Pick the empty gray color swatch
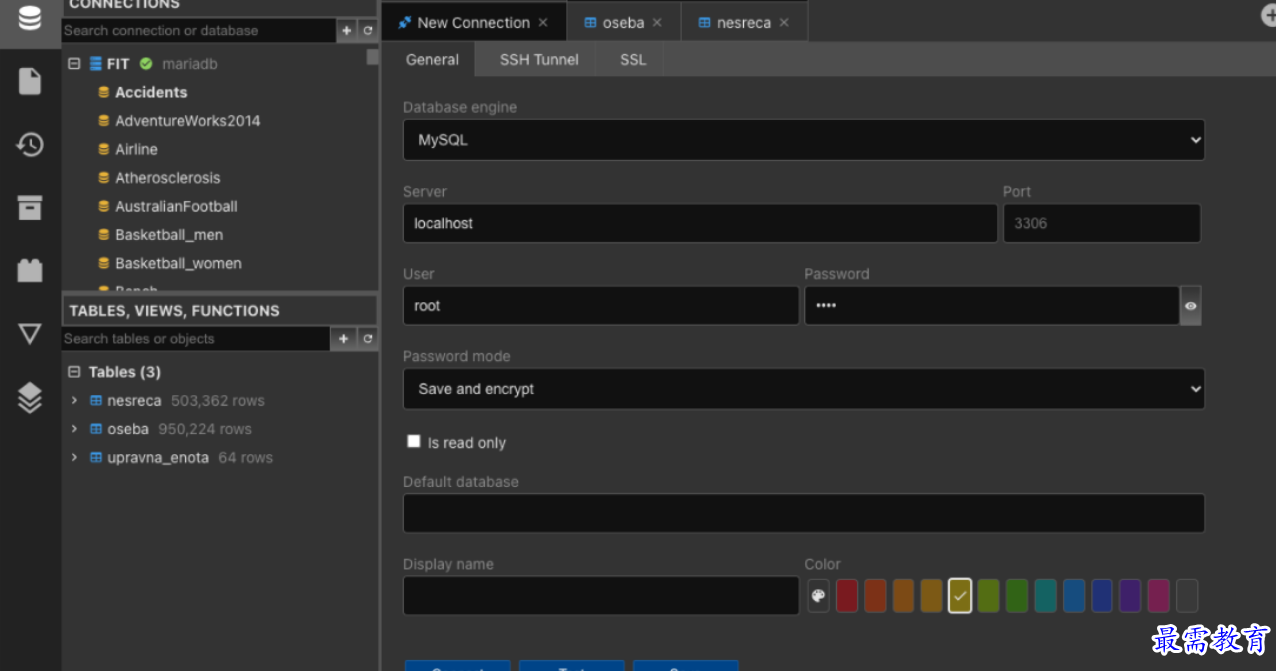 1187,596
